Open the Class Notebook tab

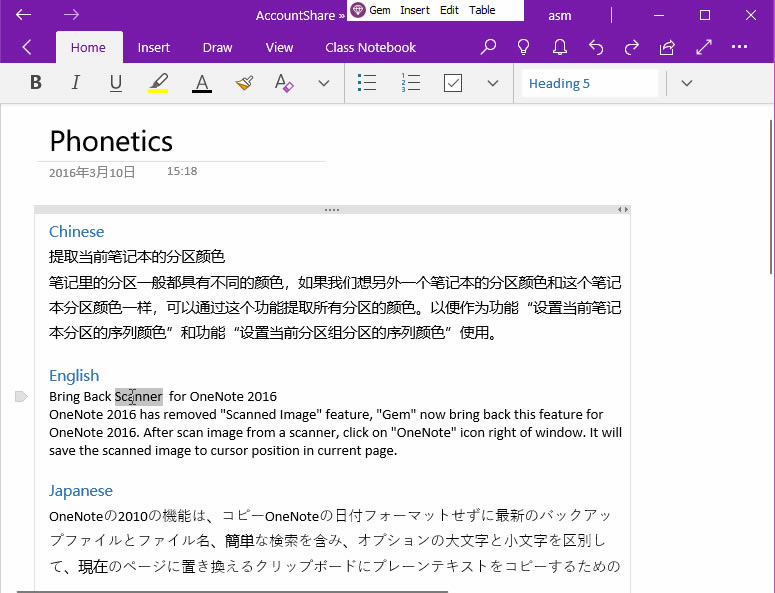pyautogui.click(x=370, y=47)
